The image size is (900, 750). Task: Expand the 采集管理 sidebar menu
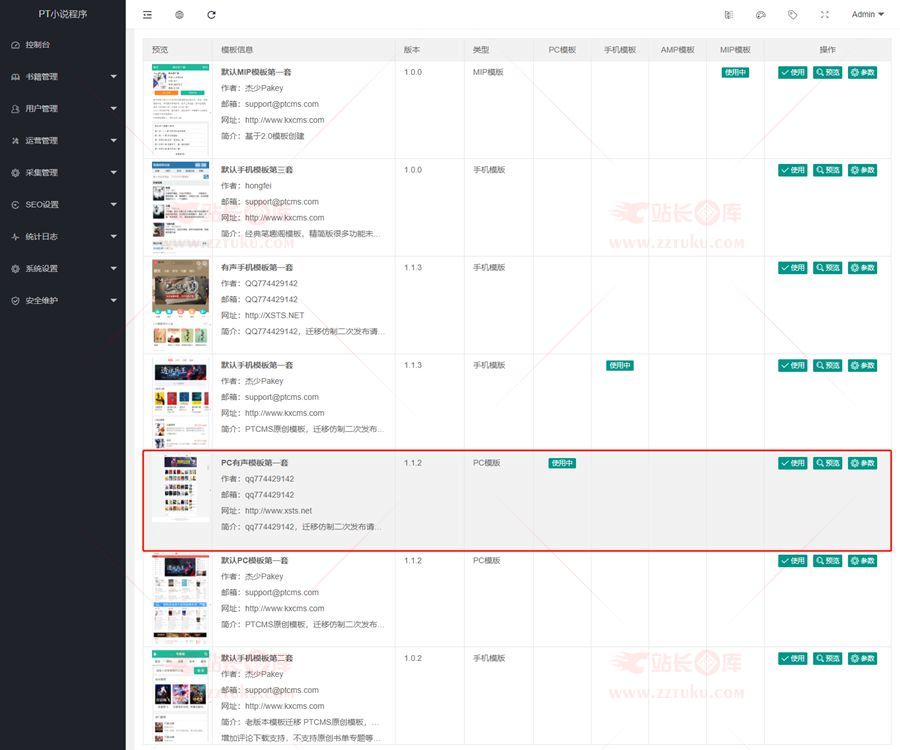coord(62,173)
